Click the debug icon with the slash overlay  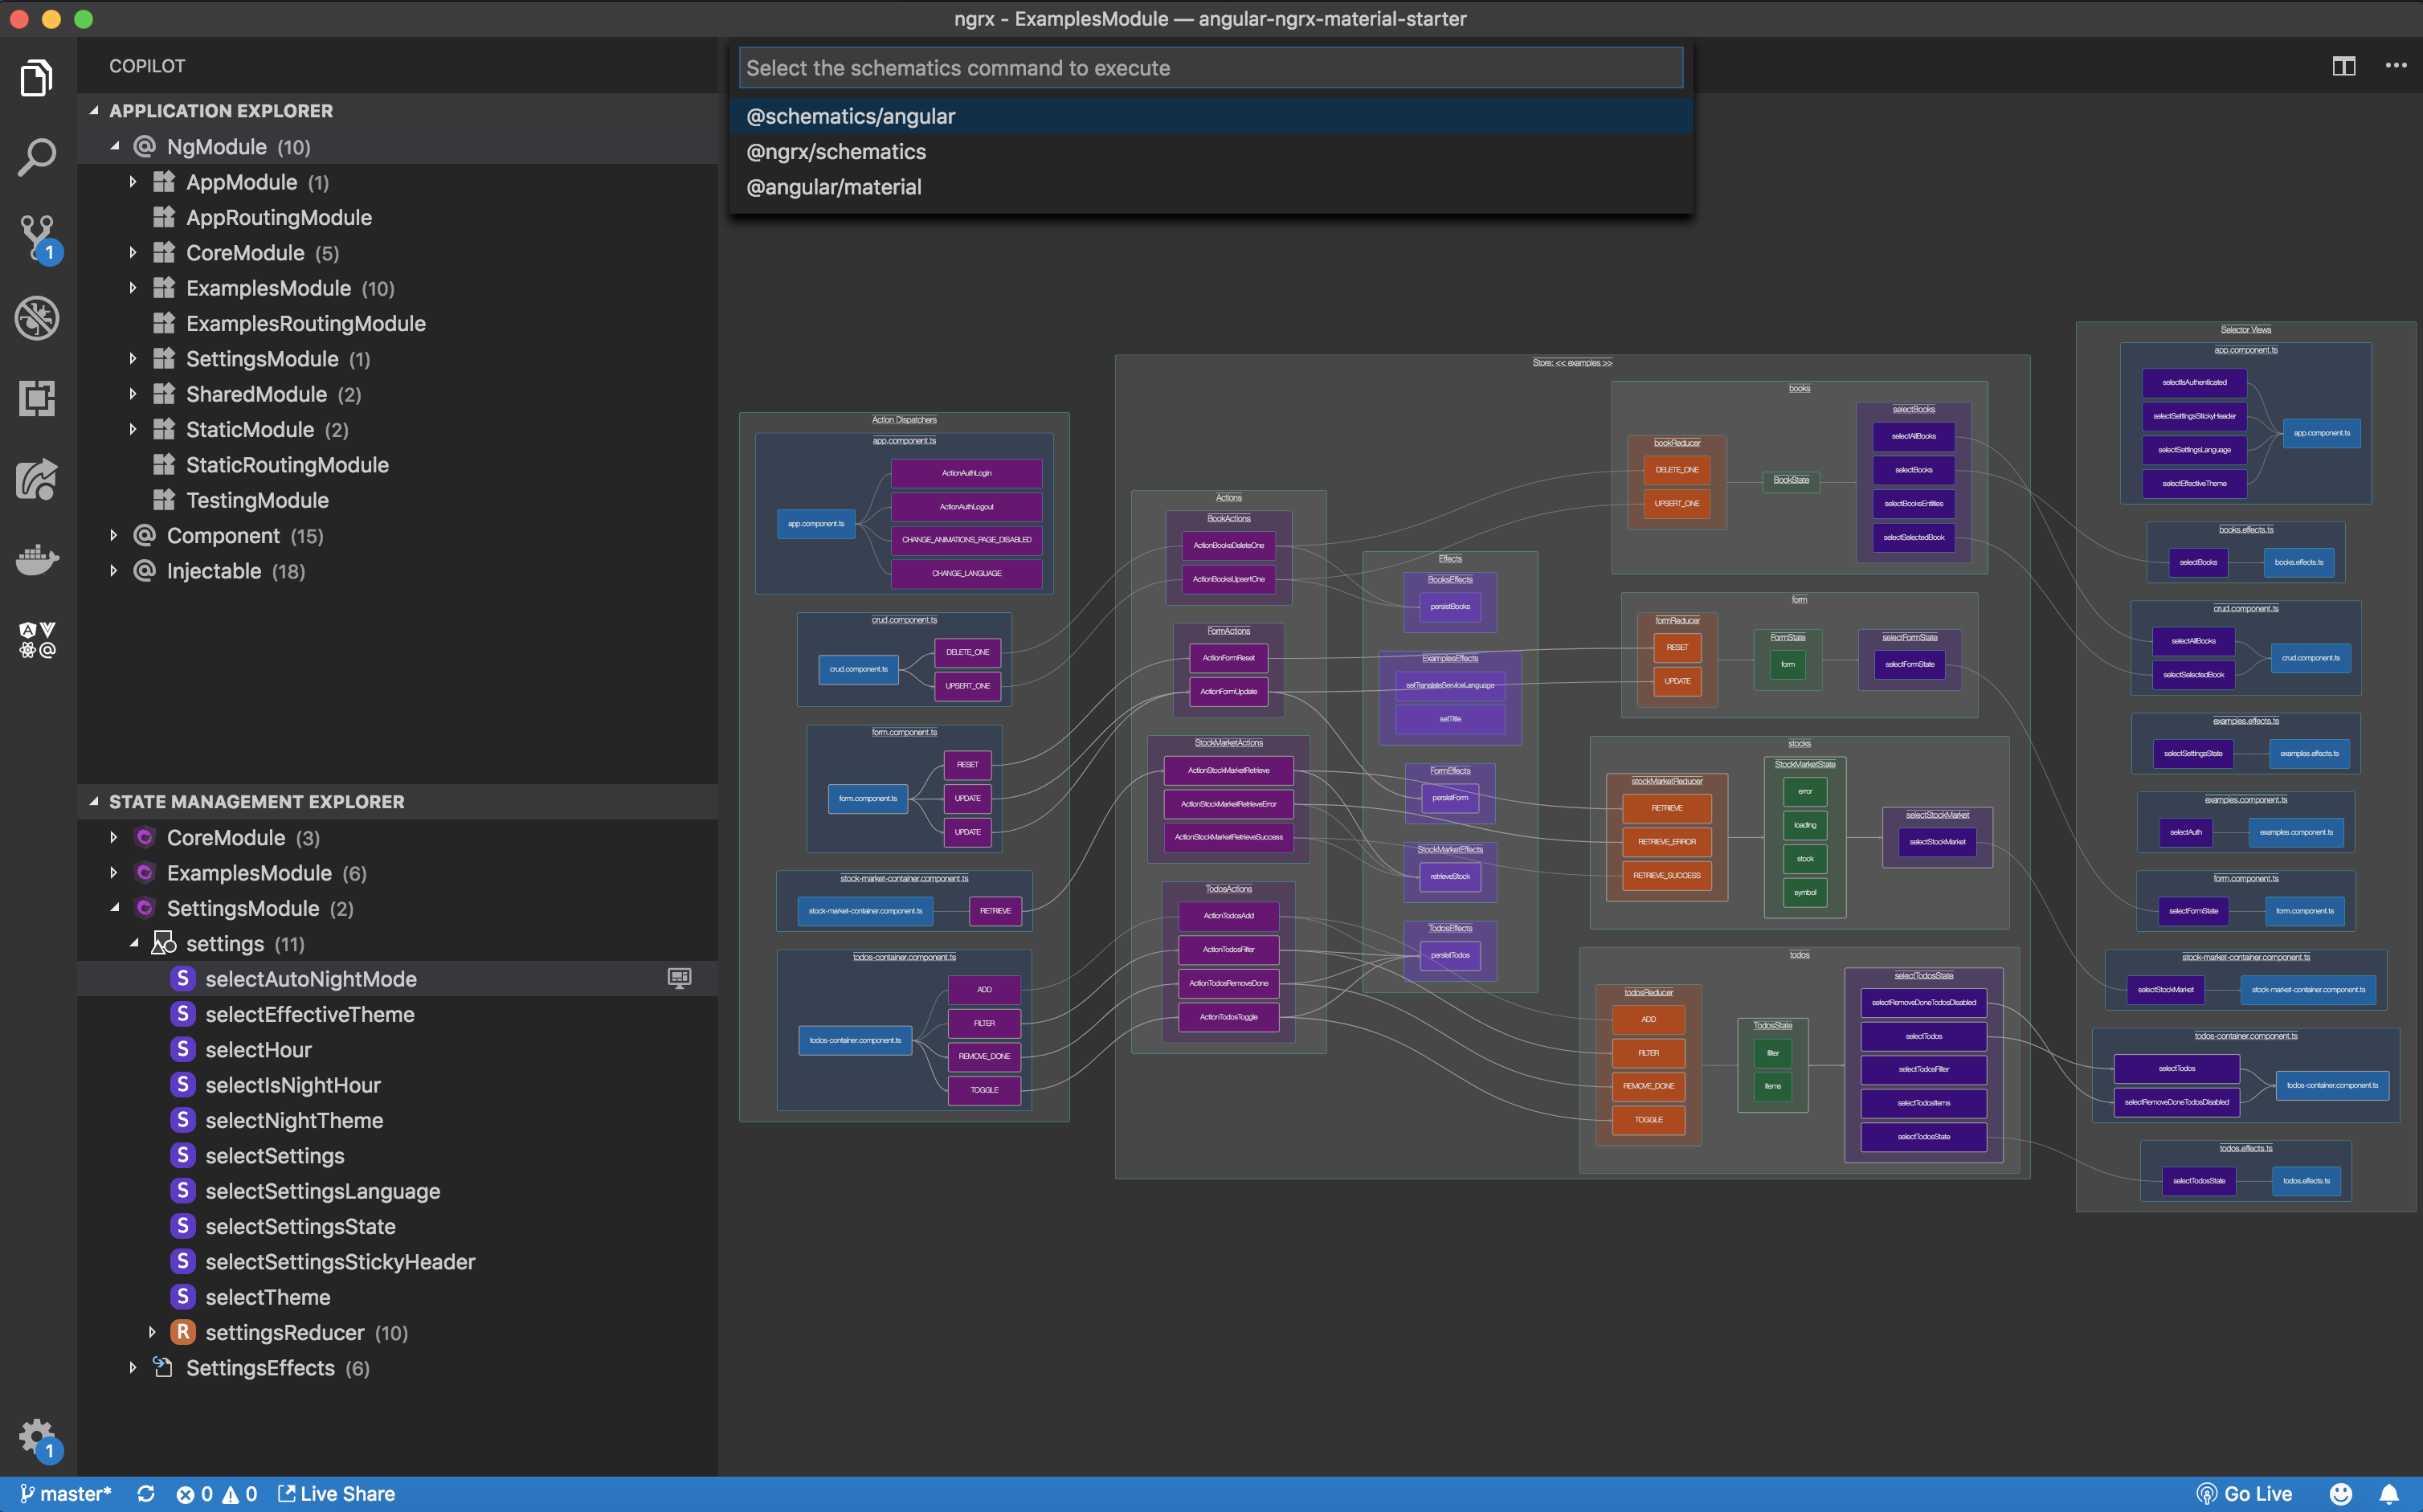[x=37, y=318]
